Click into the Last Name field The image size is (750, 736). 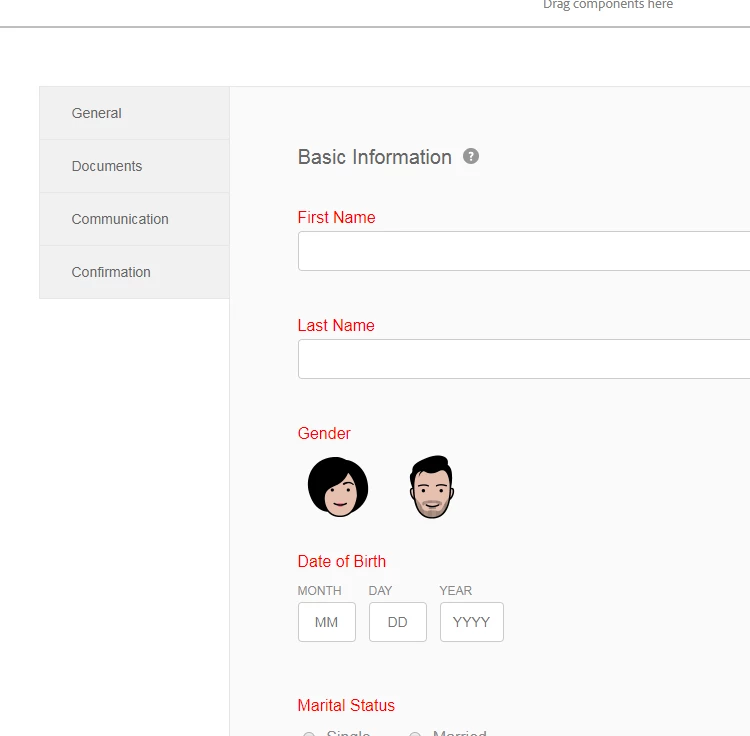[524, 359]
